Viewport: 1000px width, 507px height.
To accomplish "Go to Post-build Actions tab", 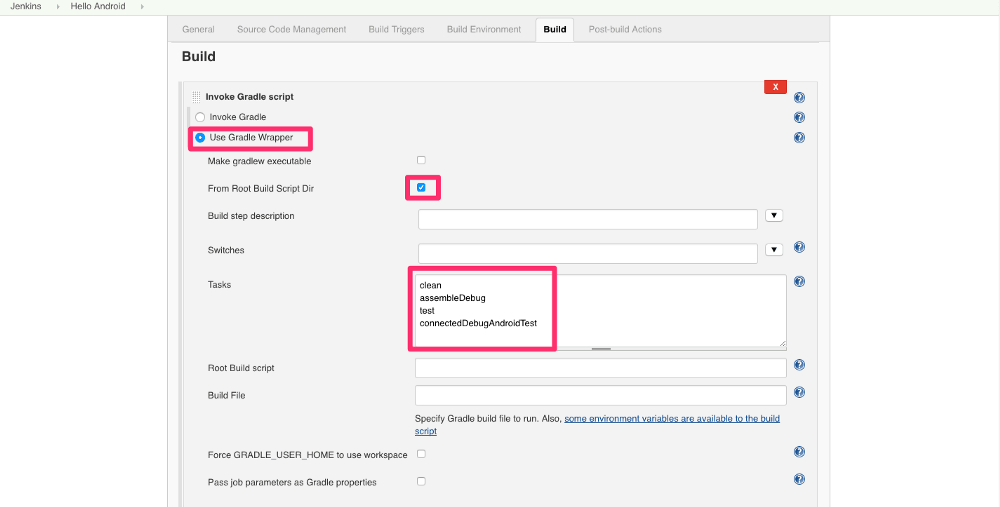I will (625, 29).
